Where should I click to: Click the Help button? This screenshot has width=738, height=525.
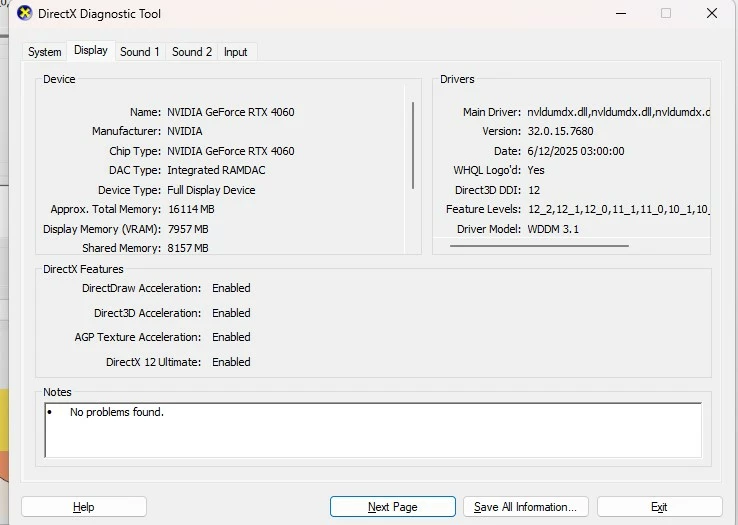tap(84, 507)
